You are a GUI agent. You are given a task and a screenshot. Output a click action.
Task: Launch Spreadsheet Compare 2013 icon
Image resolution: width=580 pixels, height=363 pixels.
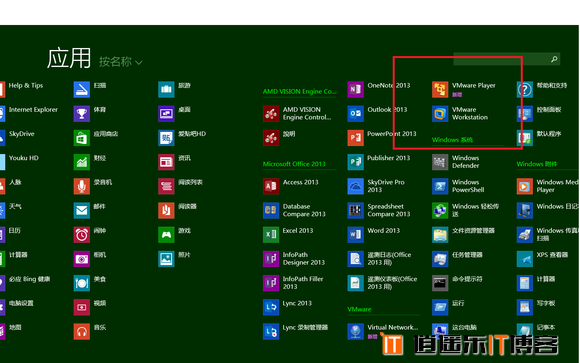click(x=355, y=211)
